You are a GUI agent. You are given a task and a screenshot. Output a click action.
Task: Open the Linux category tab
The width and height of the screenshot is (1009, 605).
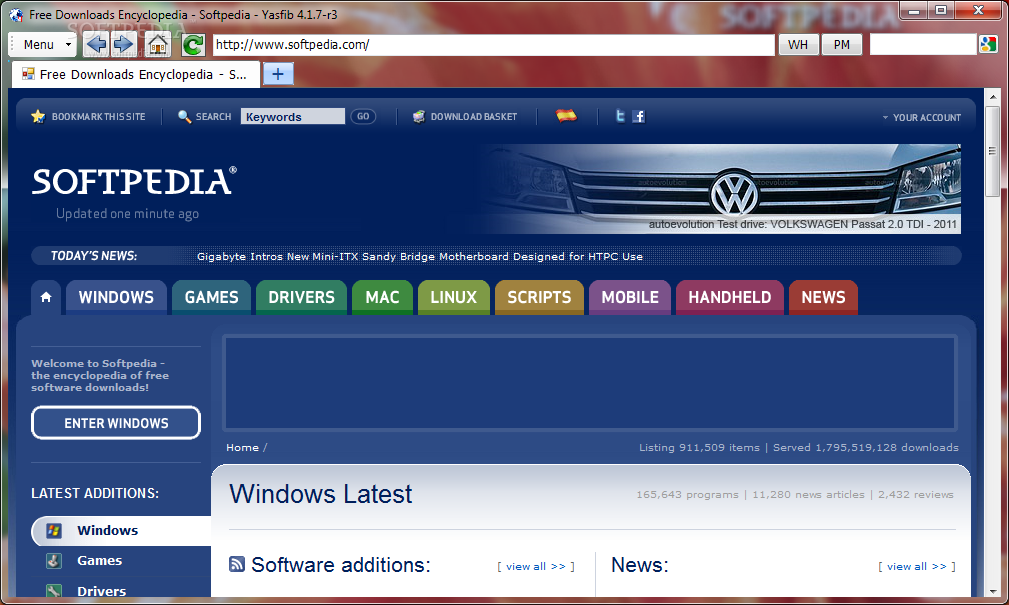pyautogui.click(x=454, y=297)
